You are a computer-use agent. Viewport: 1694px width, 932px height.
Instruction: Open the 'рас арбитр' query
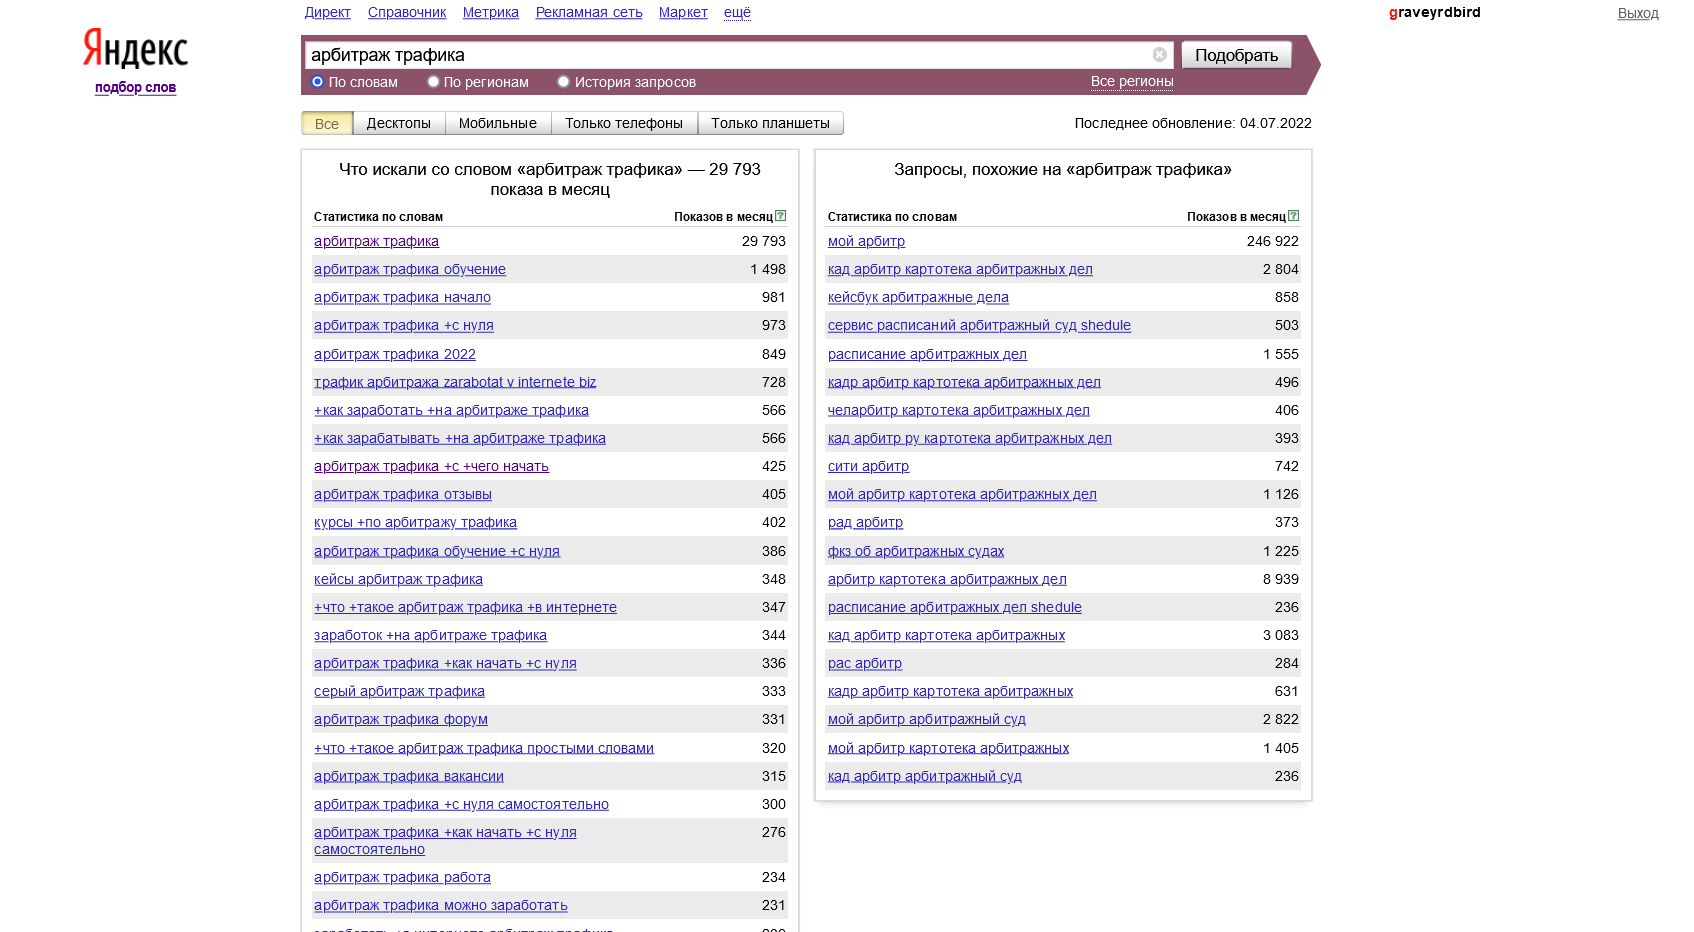pyautogui.click(x=865, y=663)
